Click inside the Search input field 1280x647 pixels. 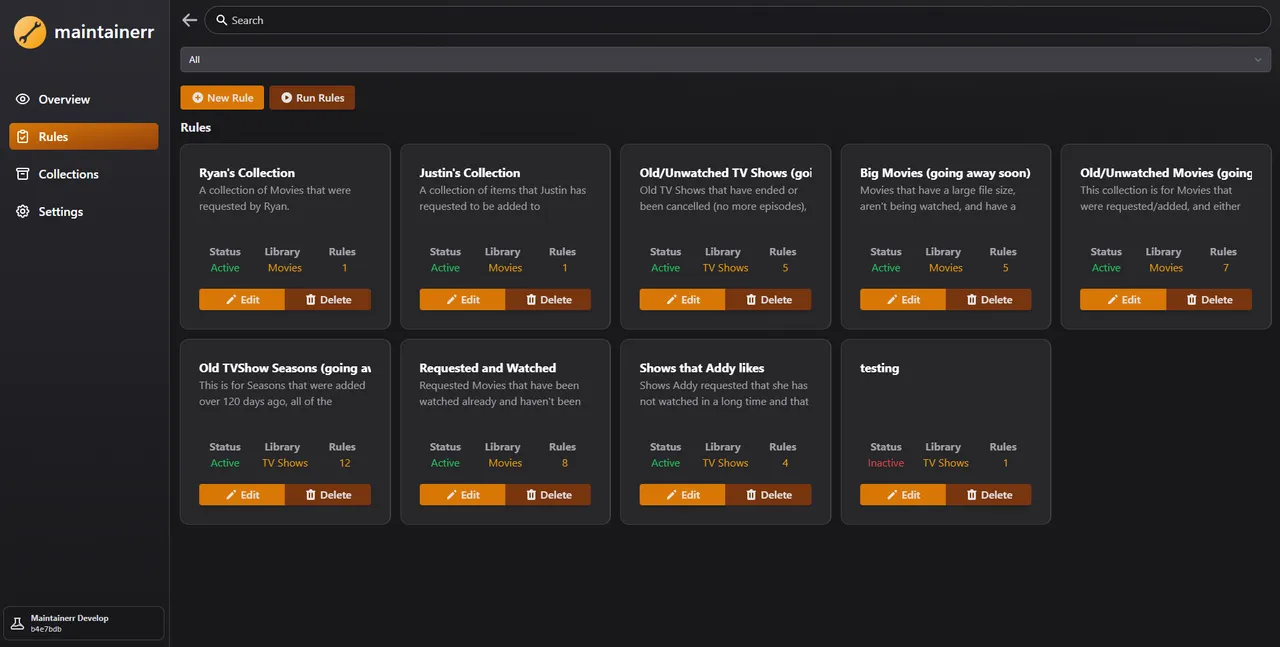tap(400, 20)
